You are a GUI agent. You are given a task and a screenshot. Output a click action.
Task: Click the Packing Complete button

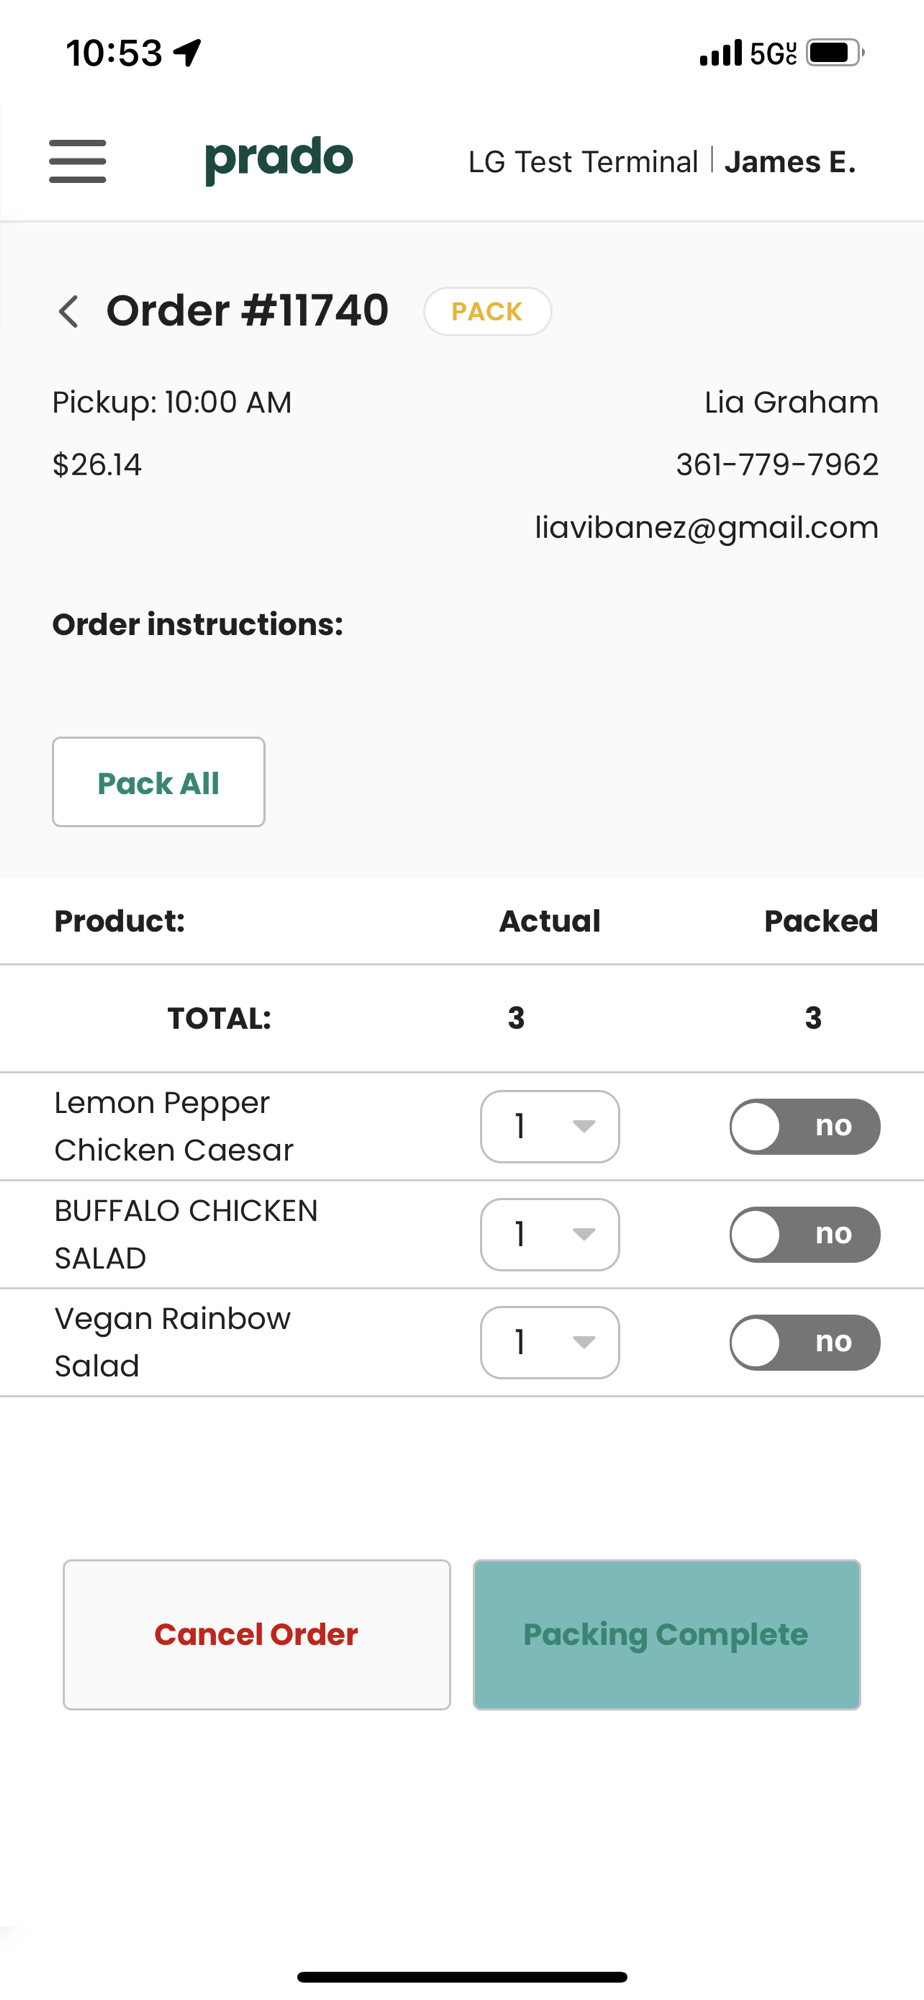667,1634
